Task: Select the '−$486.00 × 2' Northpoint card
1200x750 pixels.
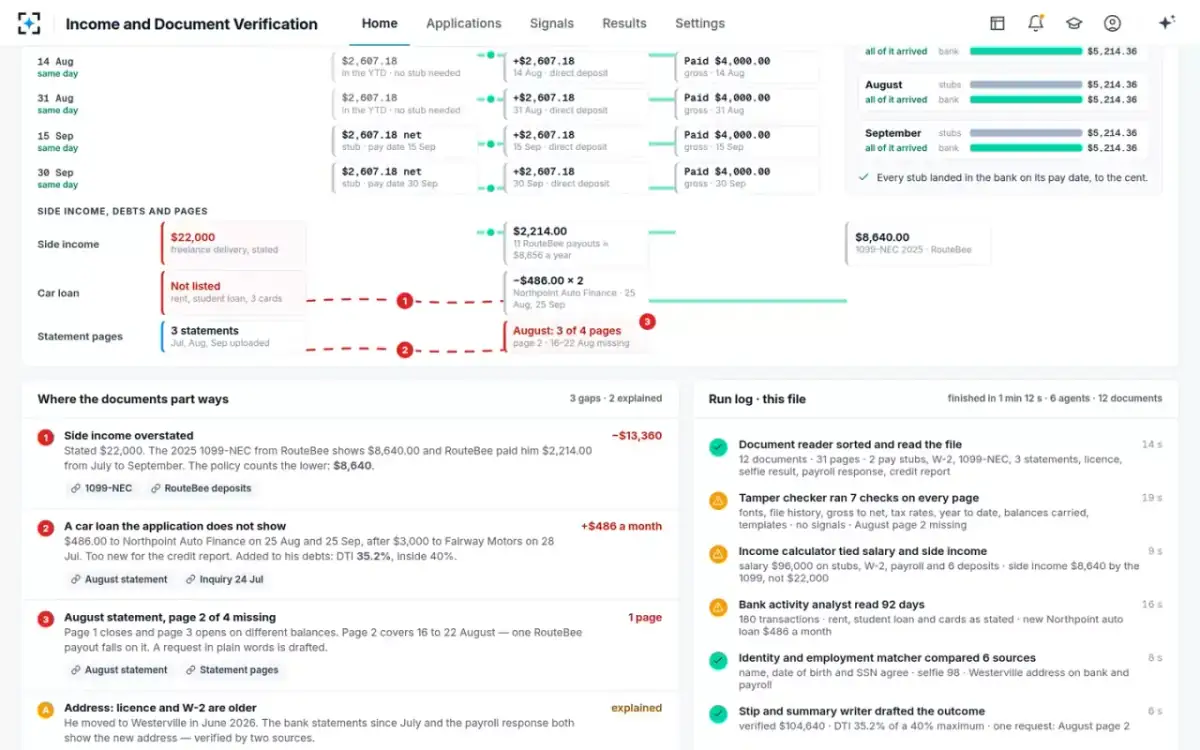Action: pos(576,292)
